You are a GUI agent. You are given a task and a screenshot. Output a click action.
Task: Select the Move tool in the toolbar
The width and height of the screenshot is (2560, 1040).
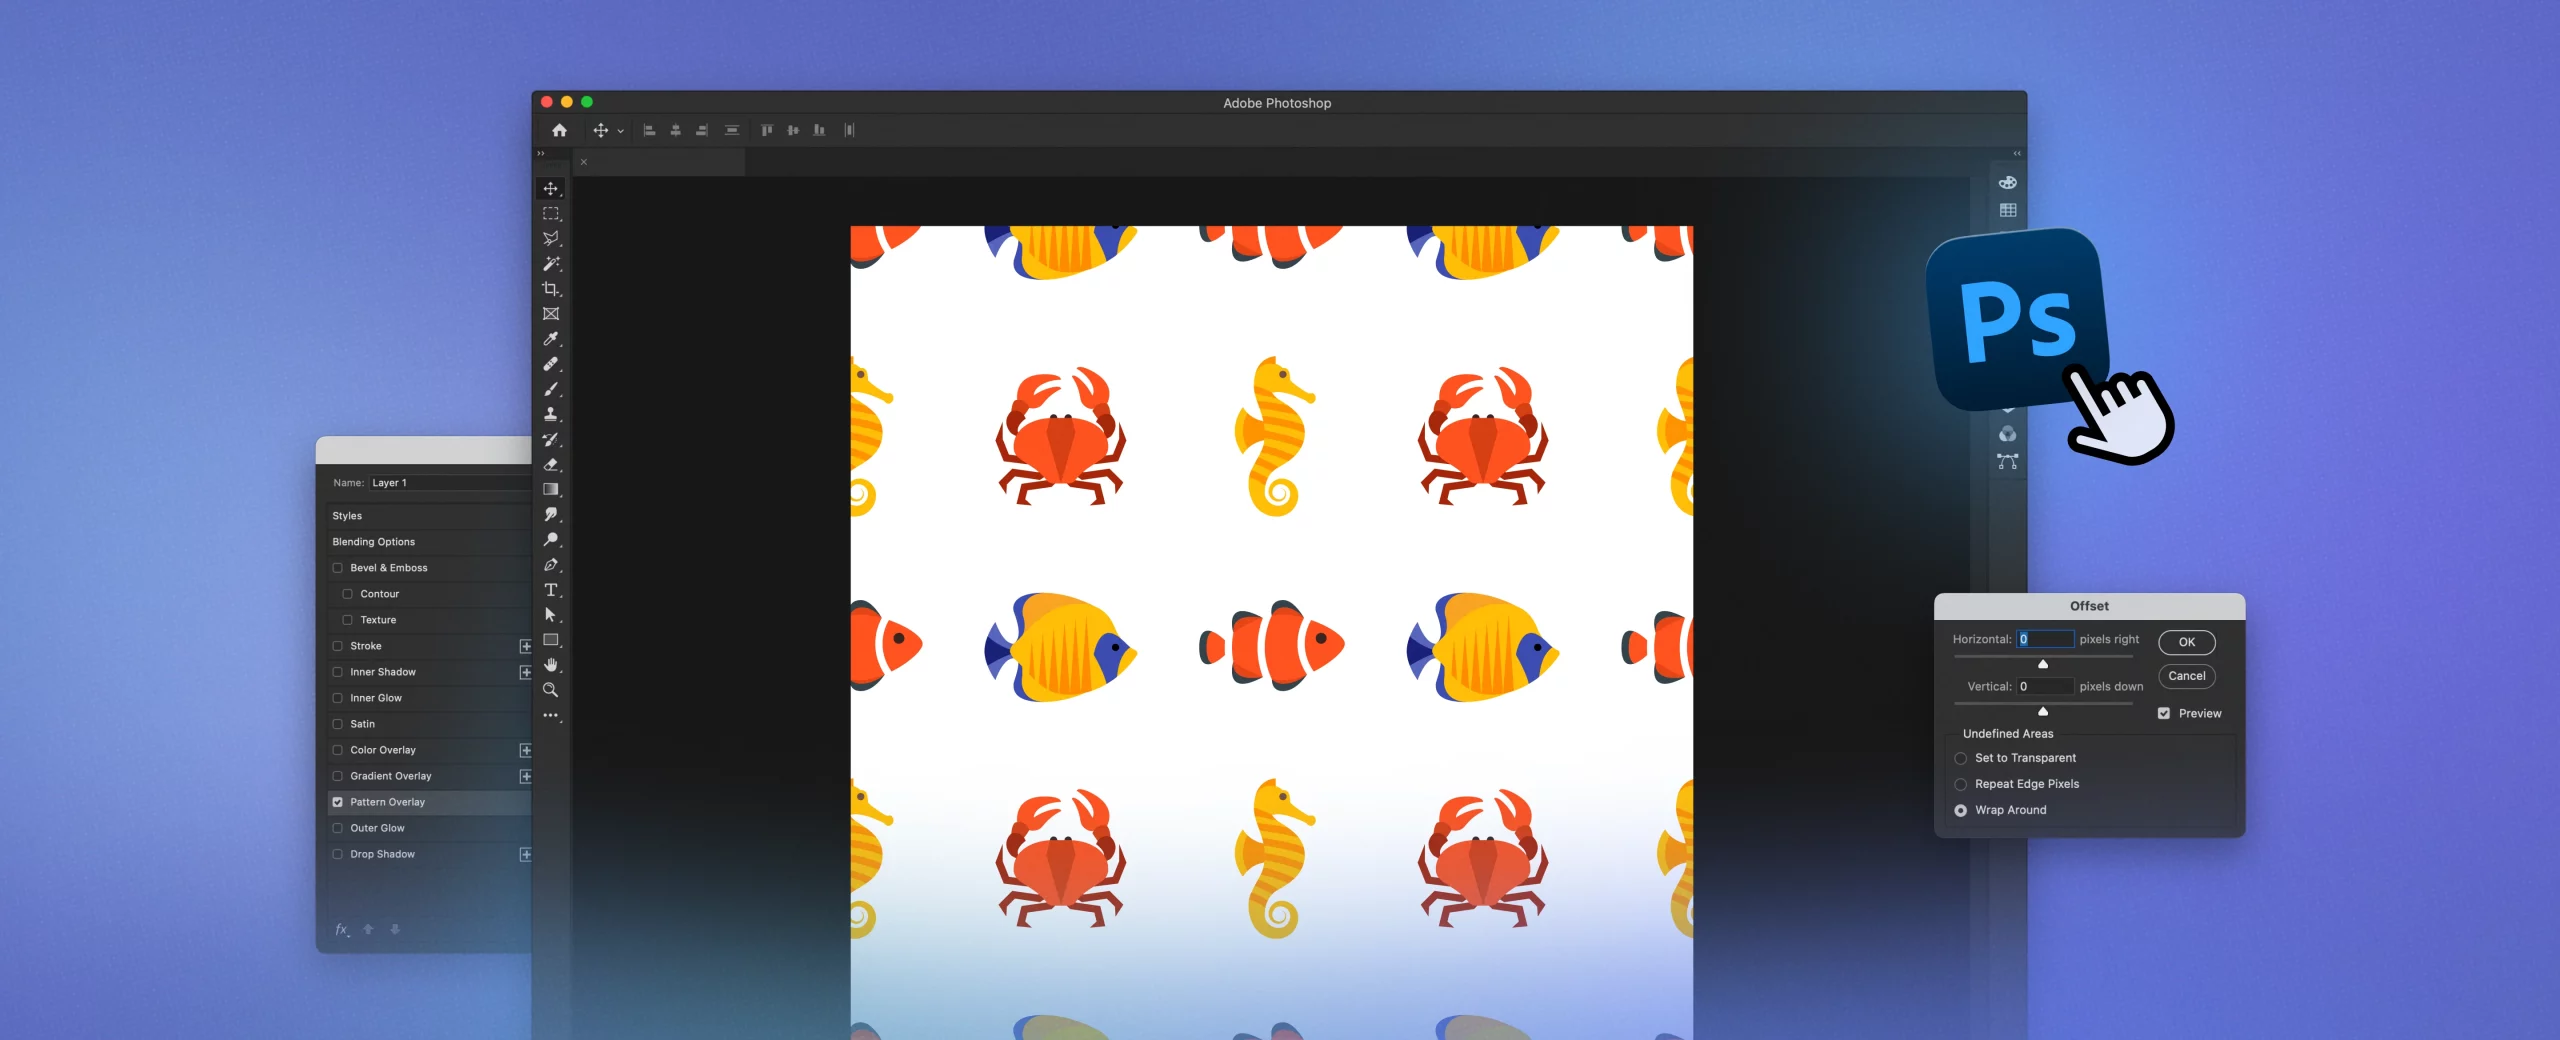(x=550, y=189)
